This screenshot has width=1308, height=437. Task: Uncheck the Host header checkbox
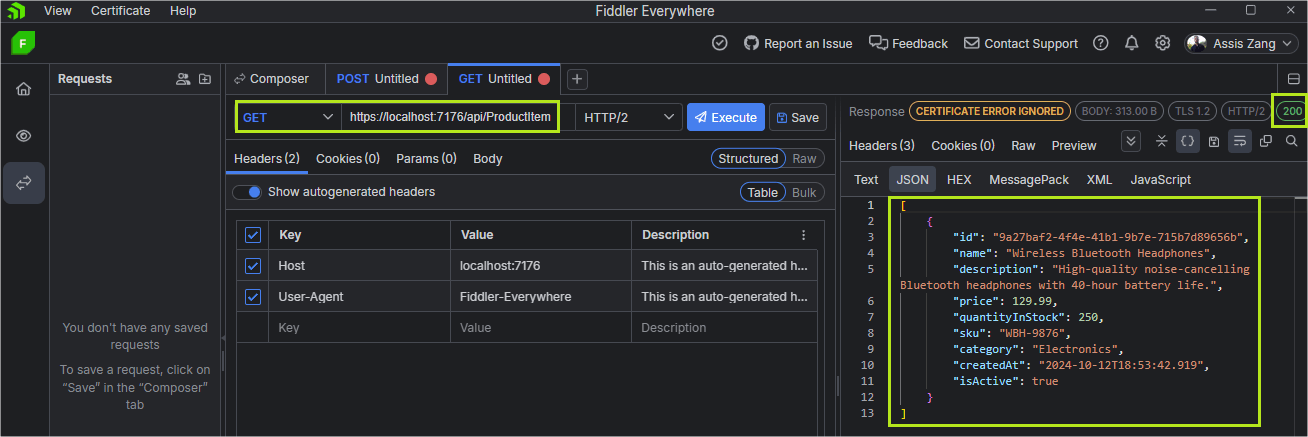pyautogui.click(x=253, y=266)
